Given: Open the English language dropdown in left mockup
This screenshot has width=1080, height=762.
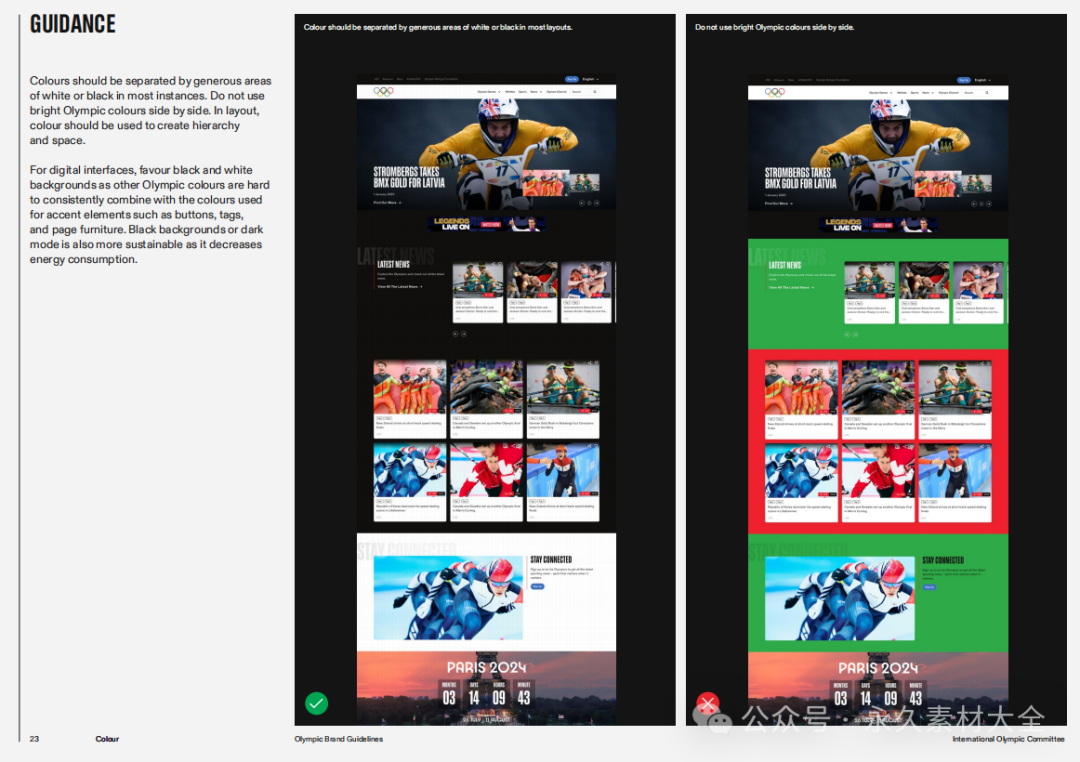Looking at the screenshot, I should [591, 79].
